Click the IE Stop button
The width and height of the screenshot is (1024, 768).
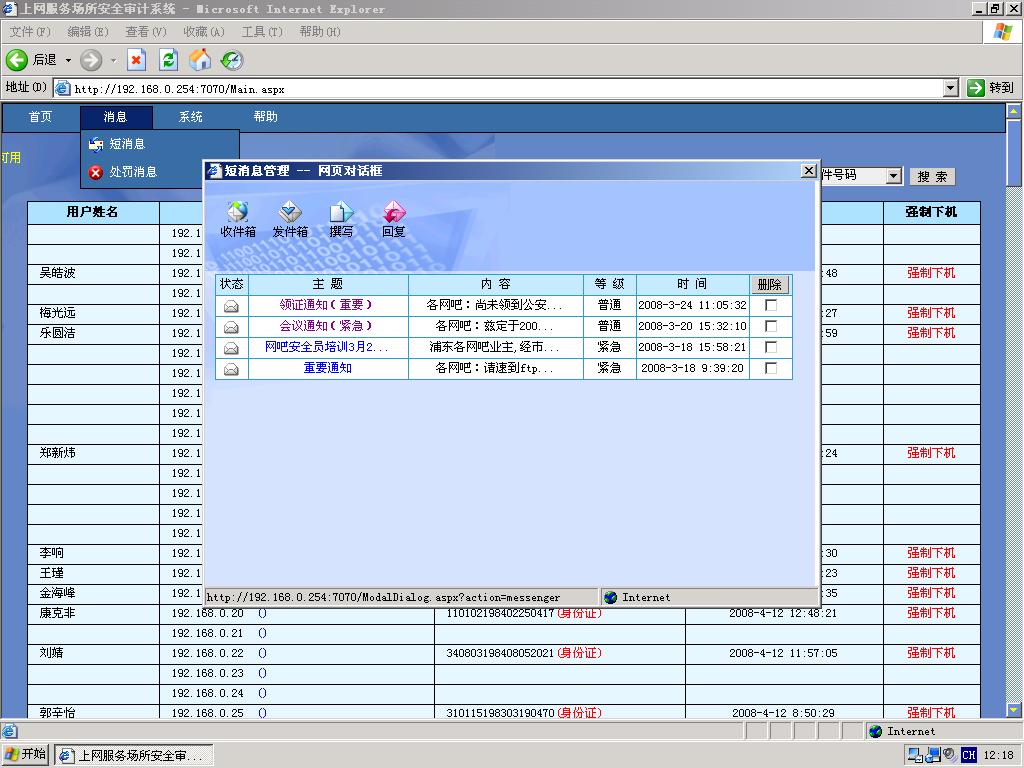point(136,60)
